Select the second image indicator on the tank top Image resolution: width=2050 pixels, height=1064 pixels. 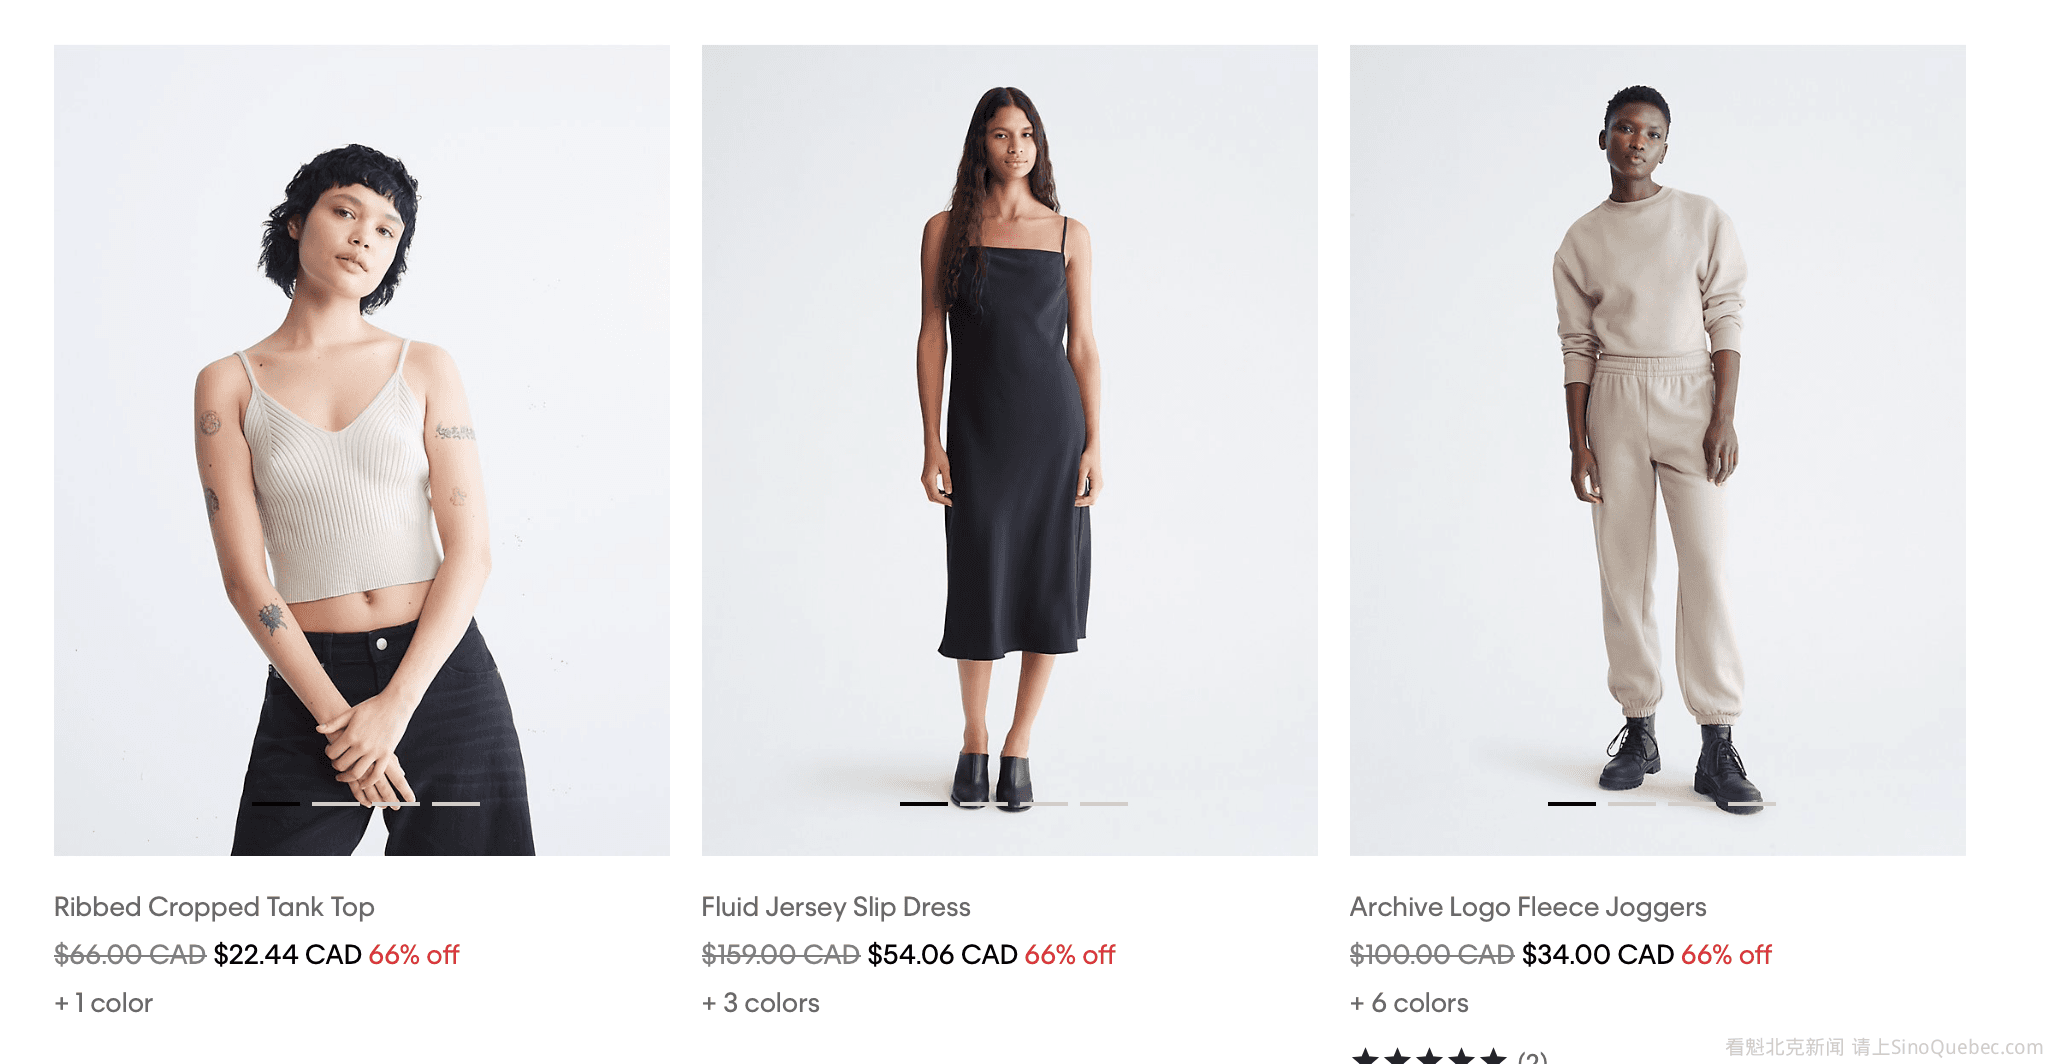(336, 803)
